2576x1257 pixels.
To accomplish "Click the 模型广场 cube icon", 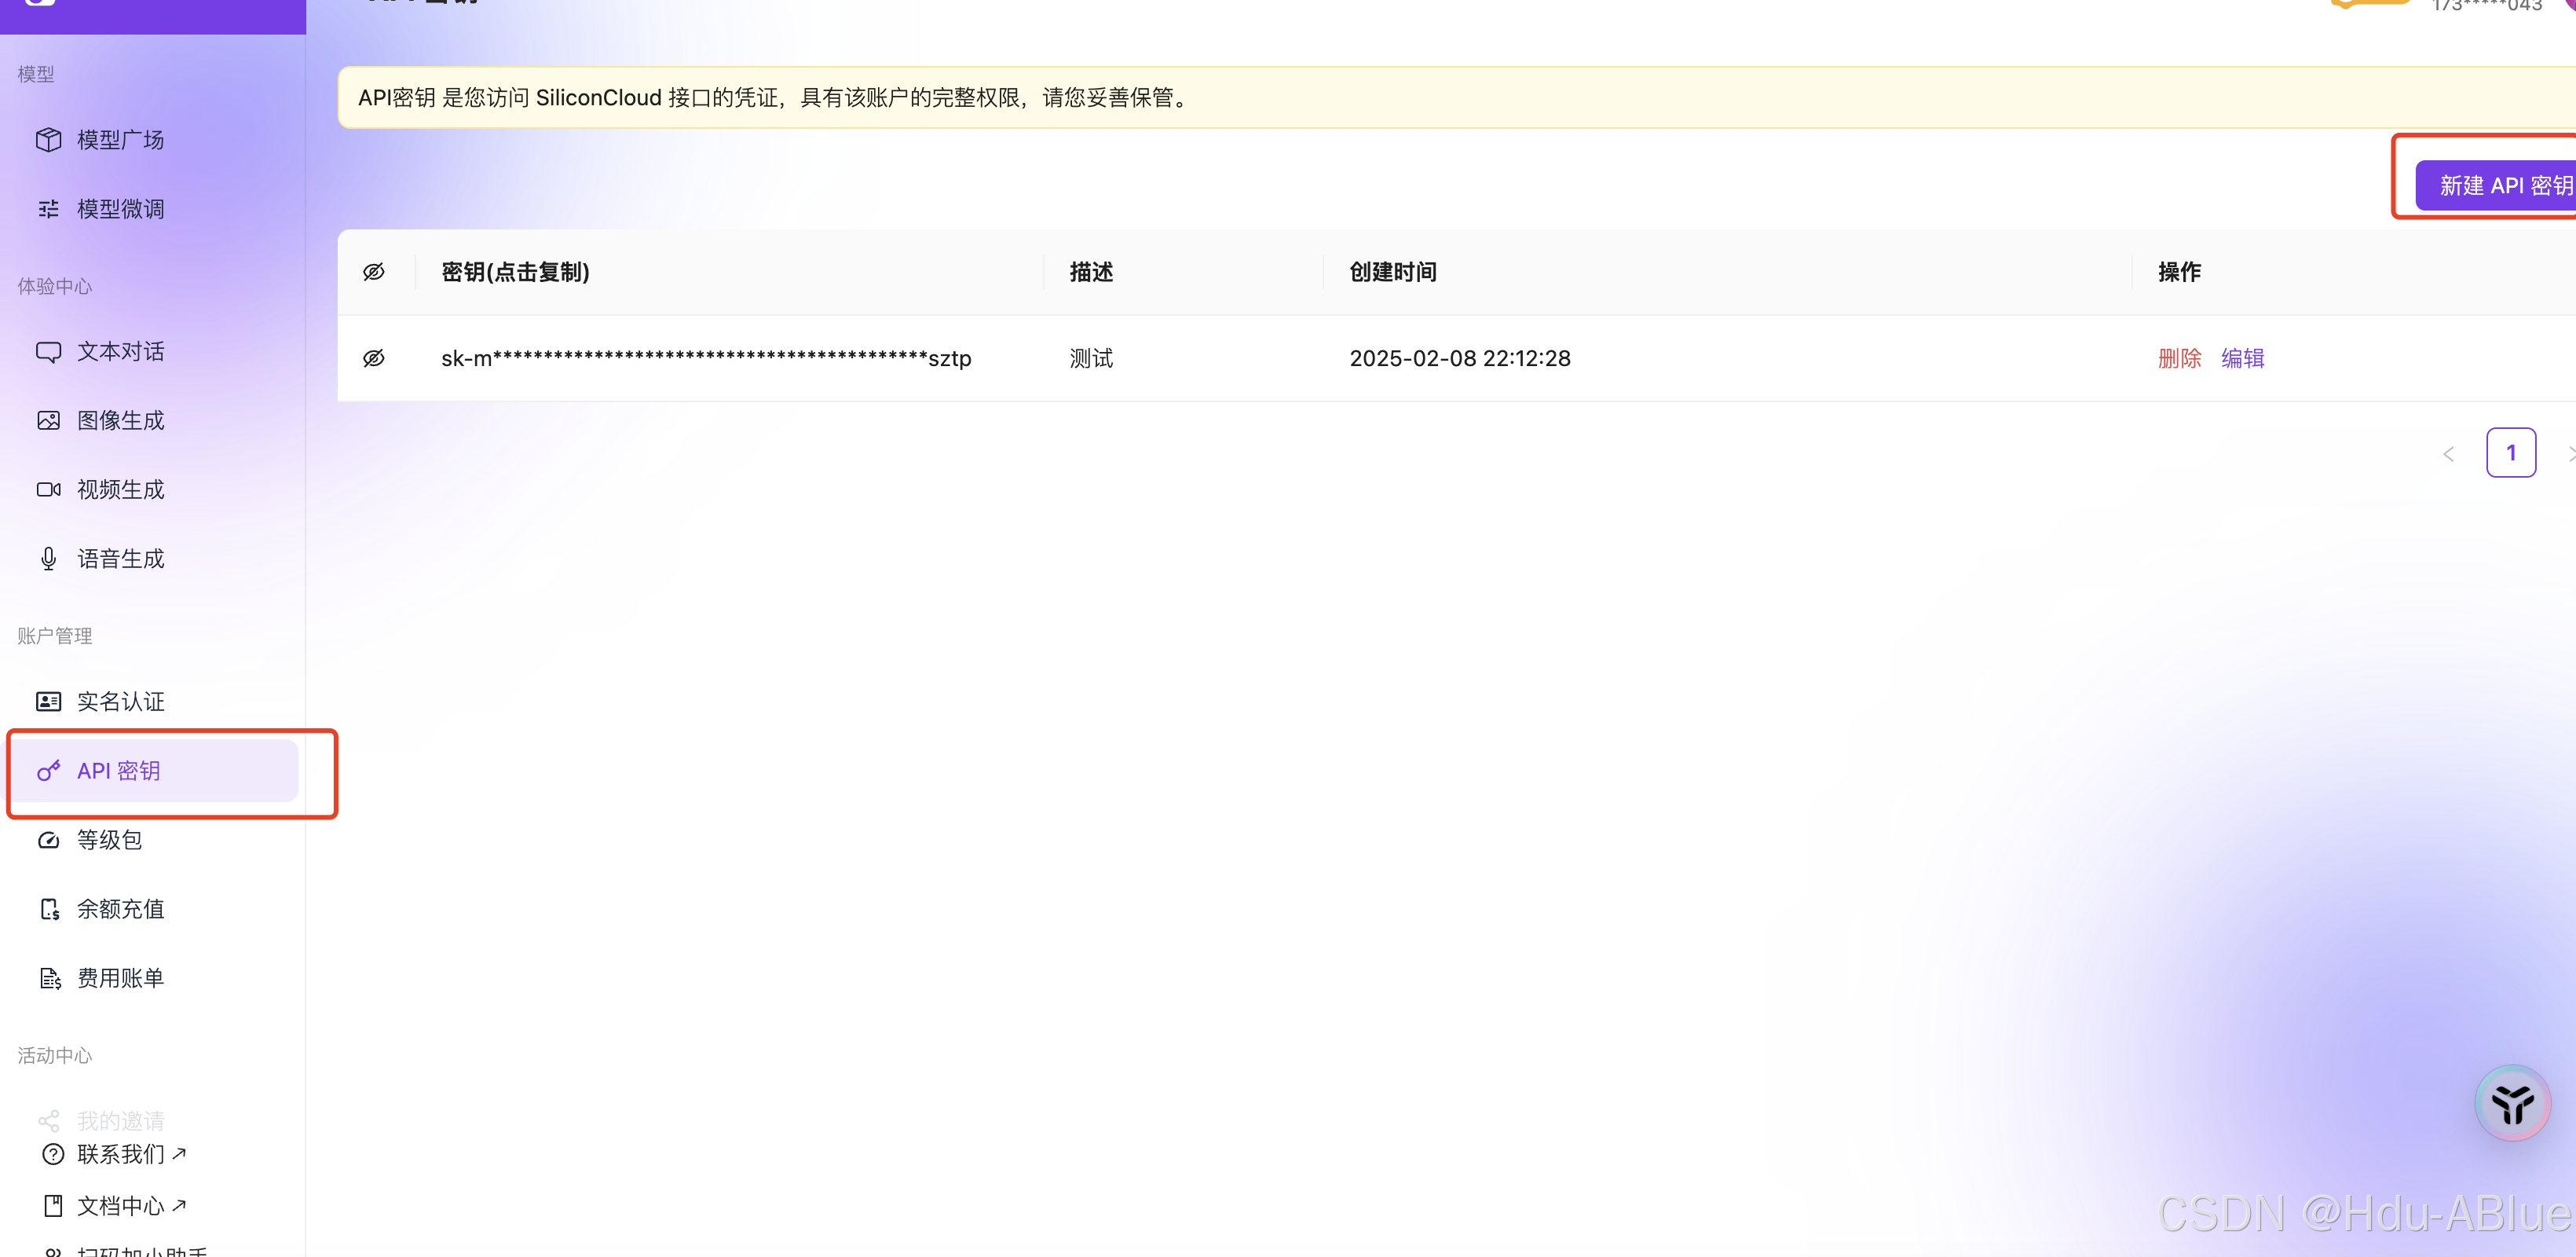I will pyautogui.click(x=48, y=140).
